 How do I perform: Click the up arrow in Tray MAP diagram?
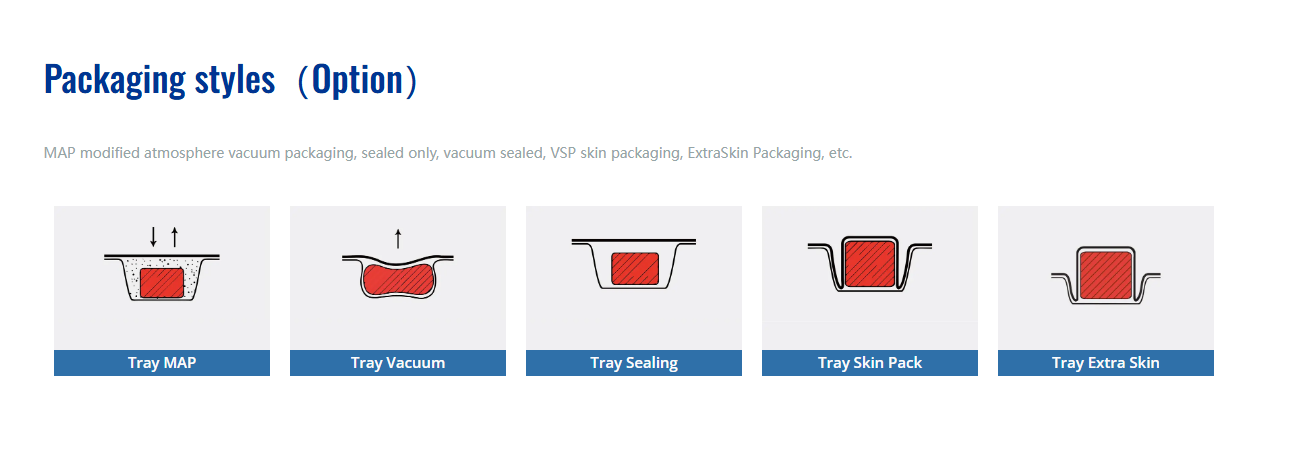click(x=175, y=237)
